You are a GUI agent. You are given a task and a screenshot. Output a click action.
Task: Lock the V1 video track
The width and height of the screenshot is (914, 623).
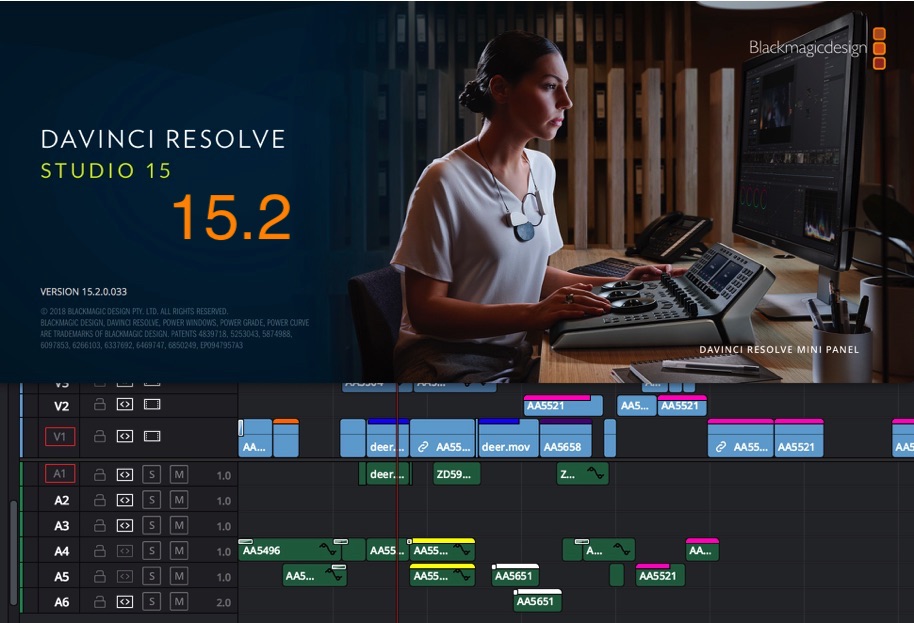point(100,436)
